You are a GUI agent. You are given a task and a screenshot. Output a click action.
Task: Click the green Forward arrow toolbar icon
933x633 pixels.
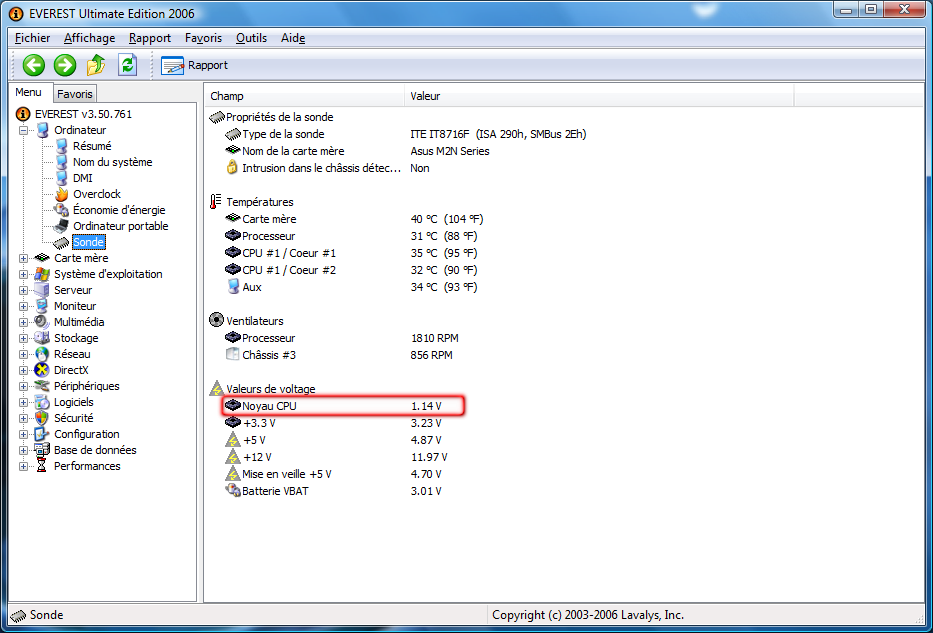click(65, 65)
